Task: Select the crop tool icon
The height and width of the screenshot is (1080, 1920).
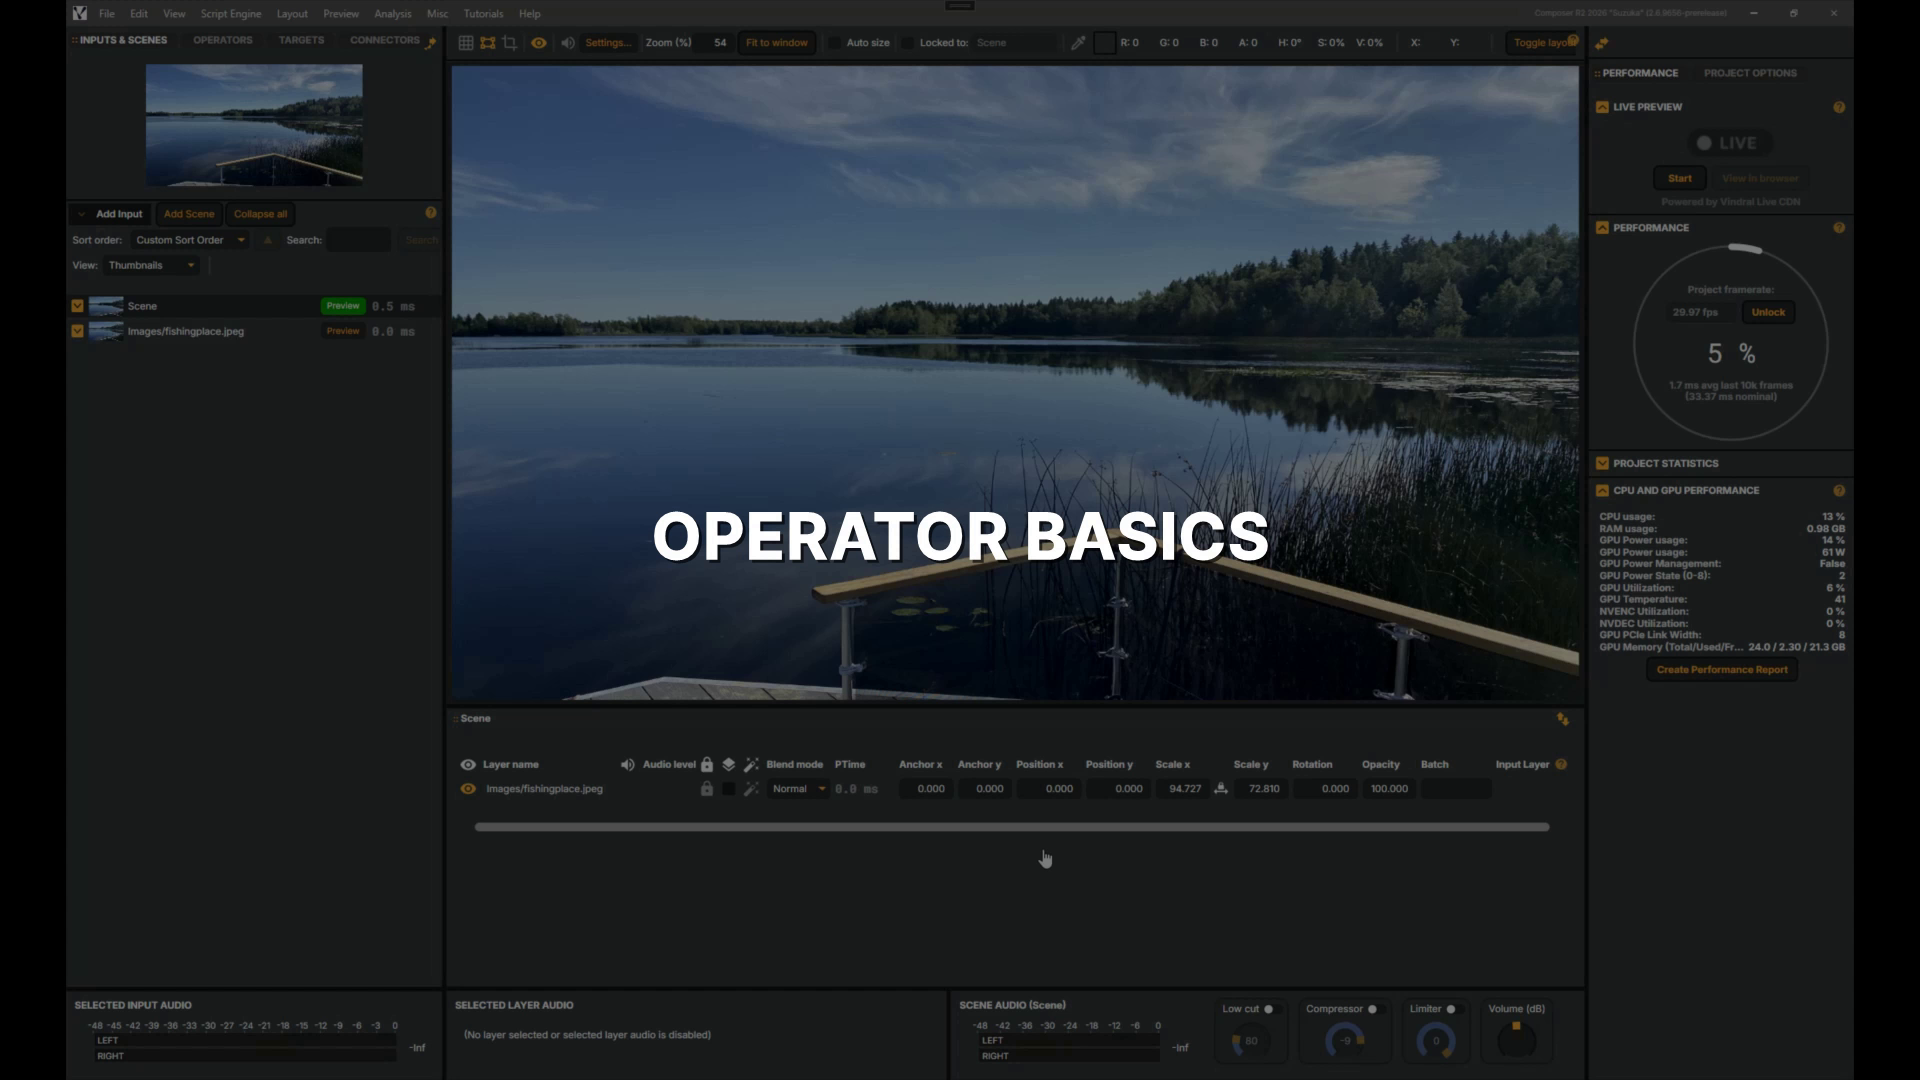Action: pos(510,43)
